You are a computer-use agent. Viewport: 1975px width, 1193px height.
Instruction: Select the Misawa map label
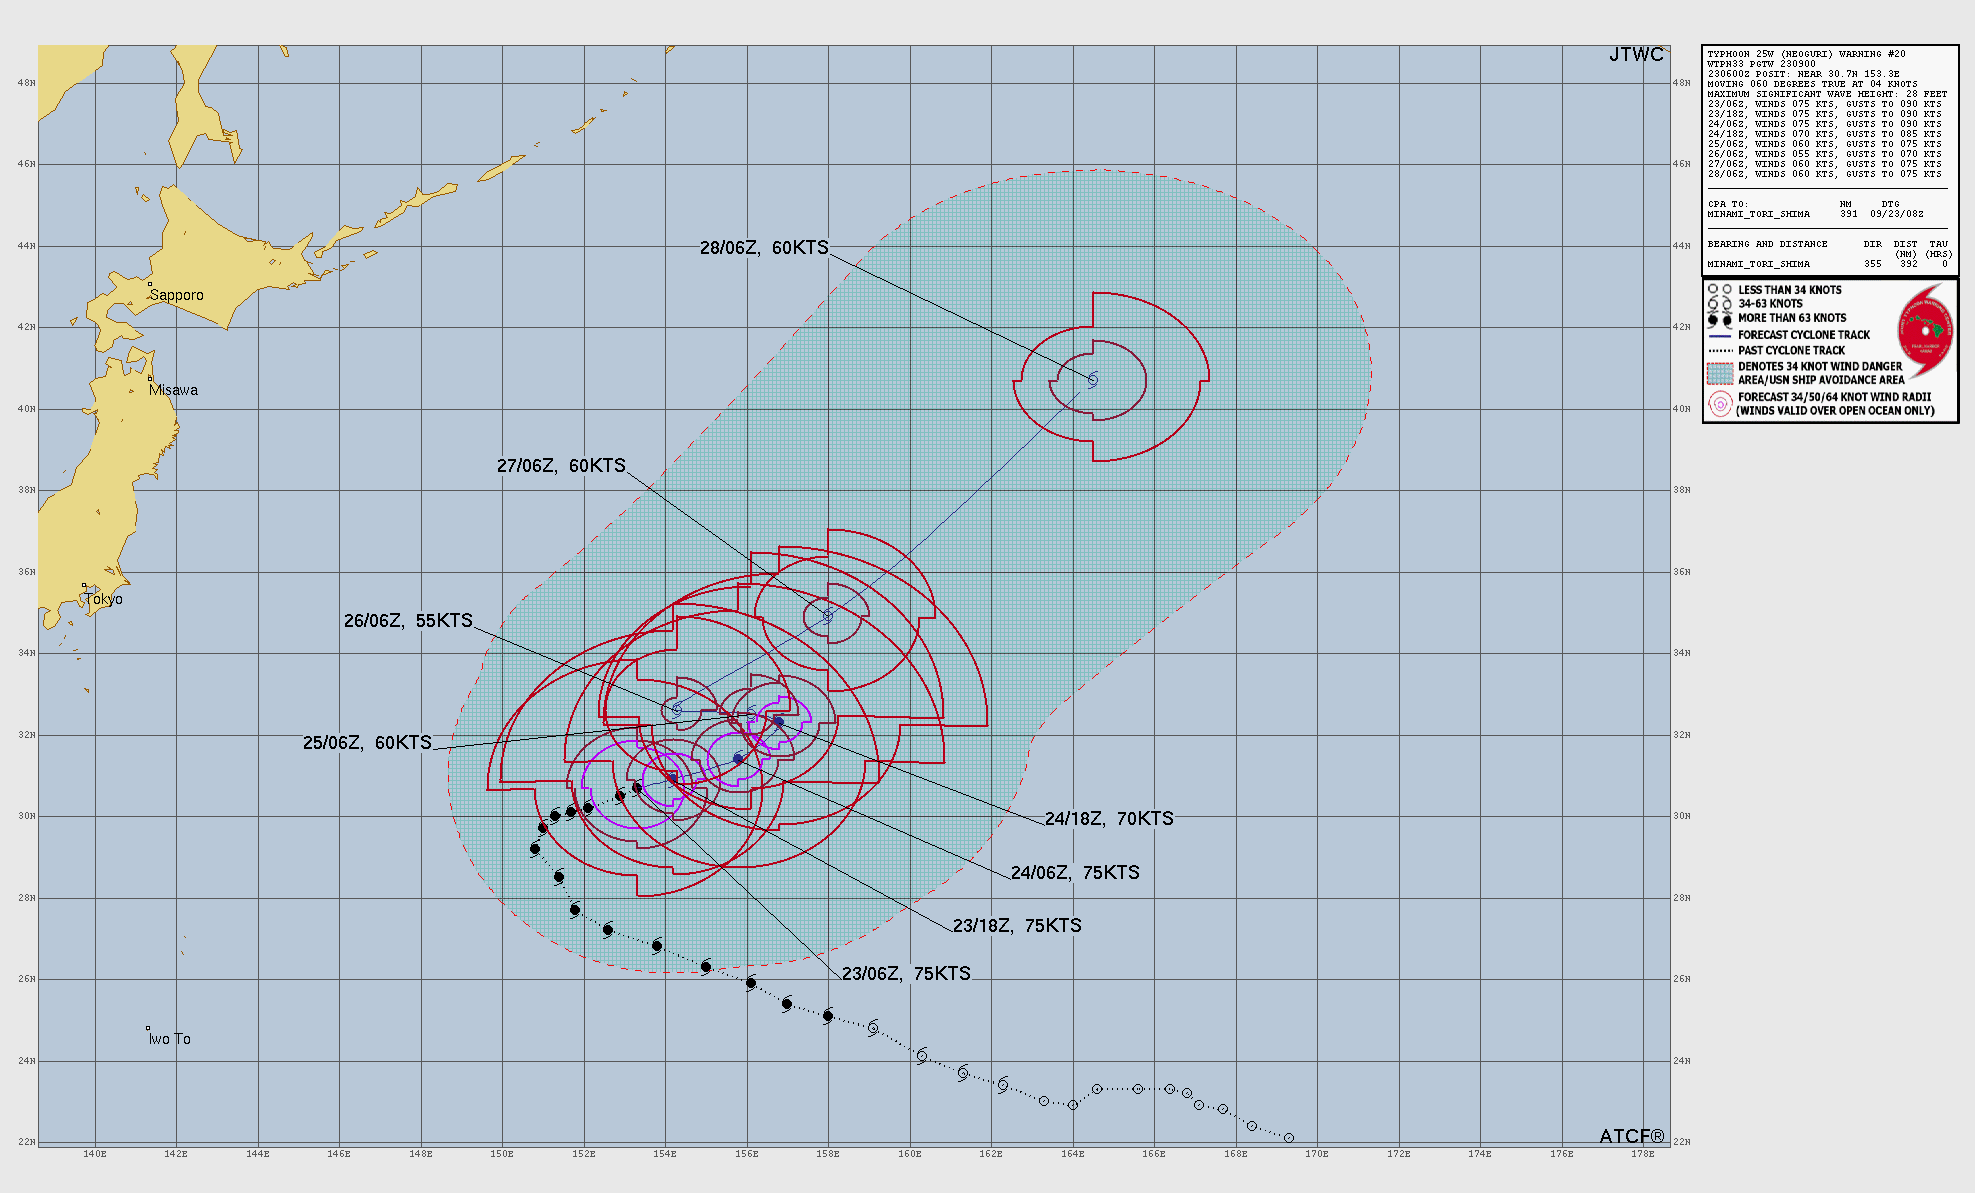pos(173,390)
